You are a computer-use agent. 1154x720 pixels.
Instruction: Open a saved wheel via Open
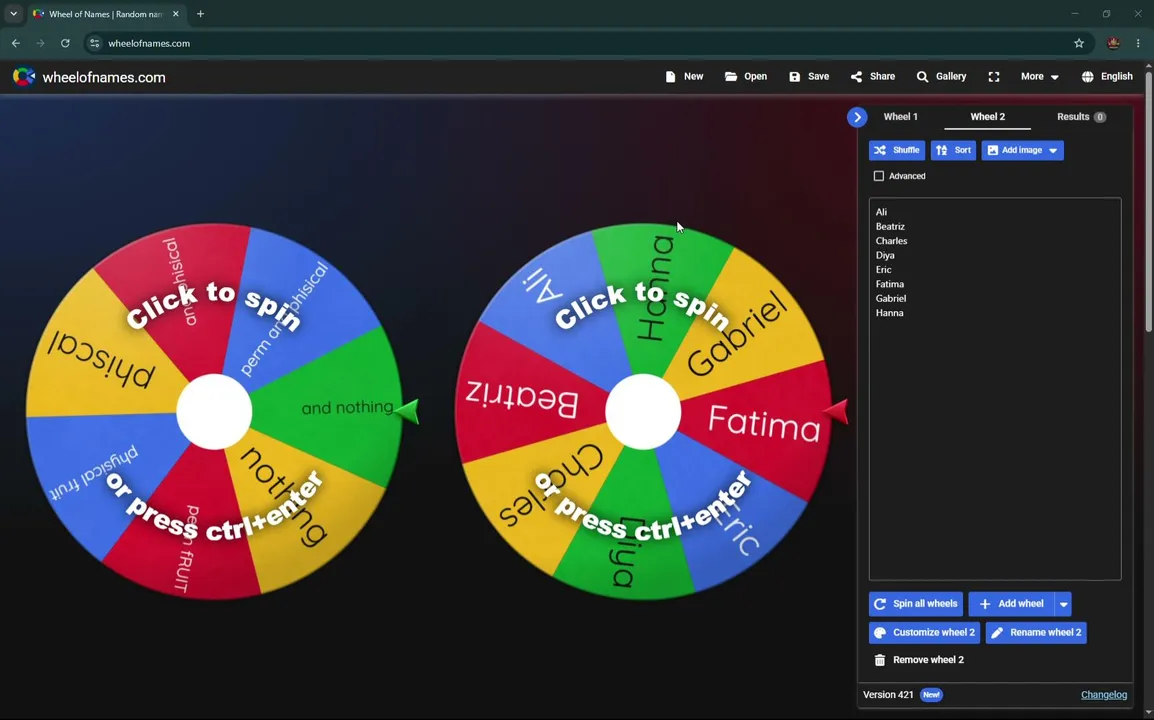point(746,77)
